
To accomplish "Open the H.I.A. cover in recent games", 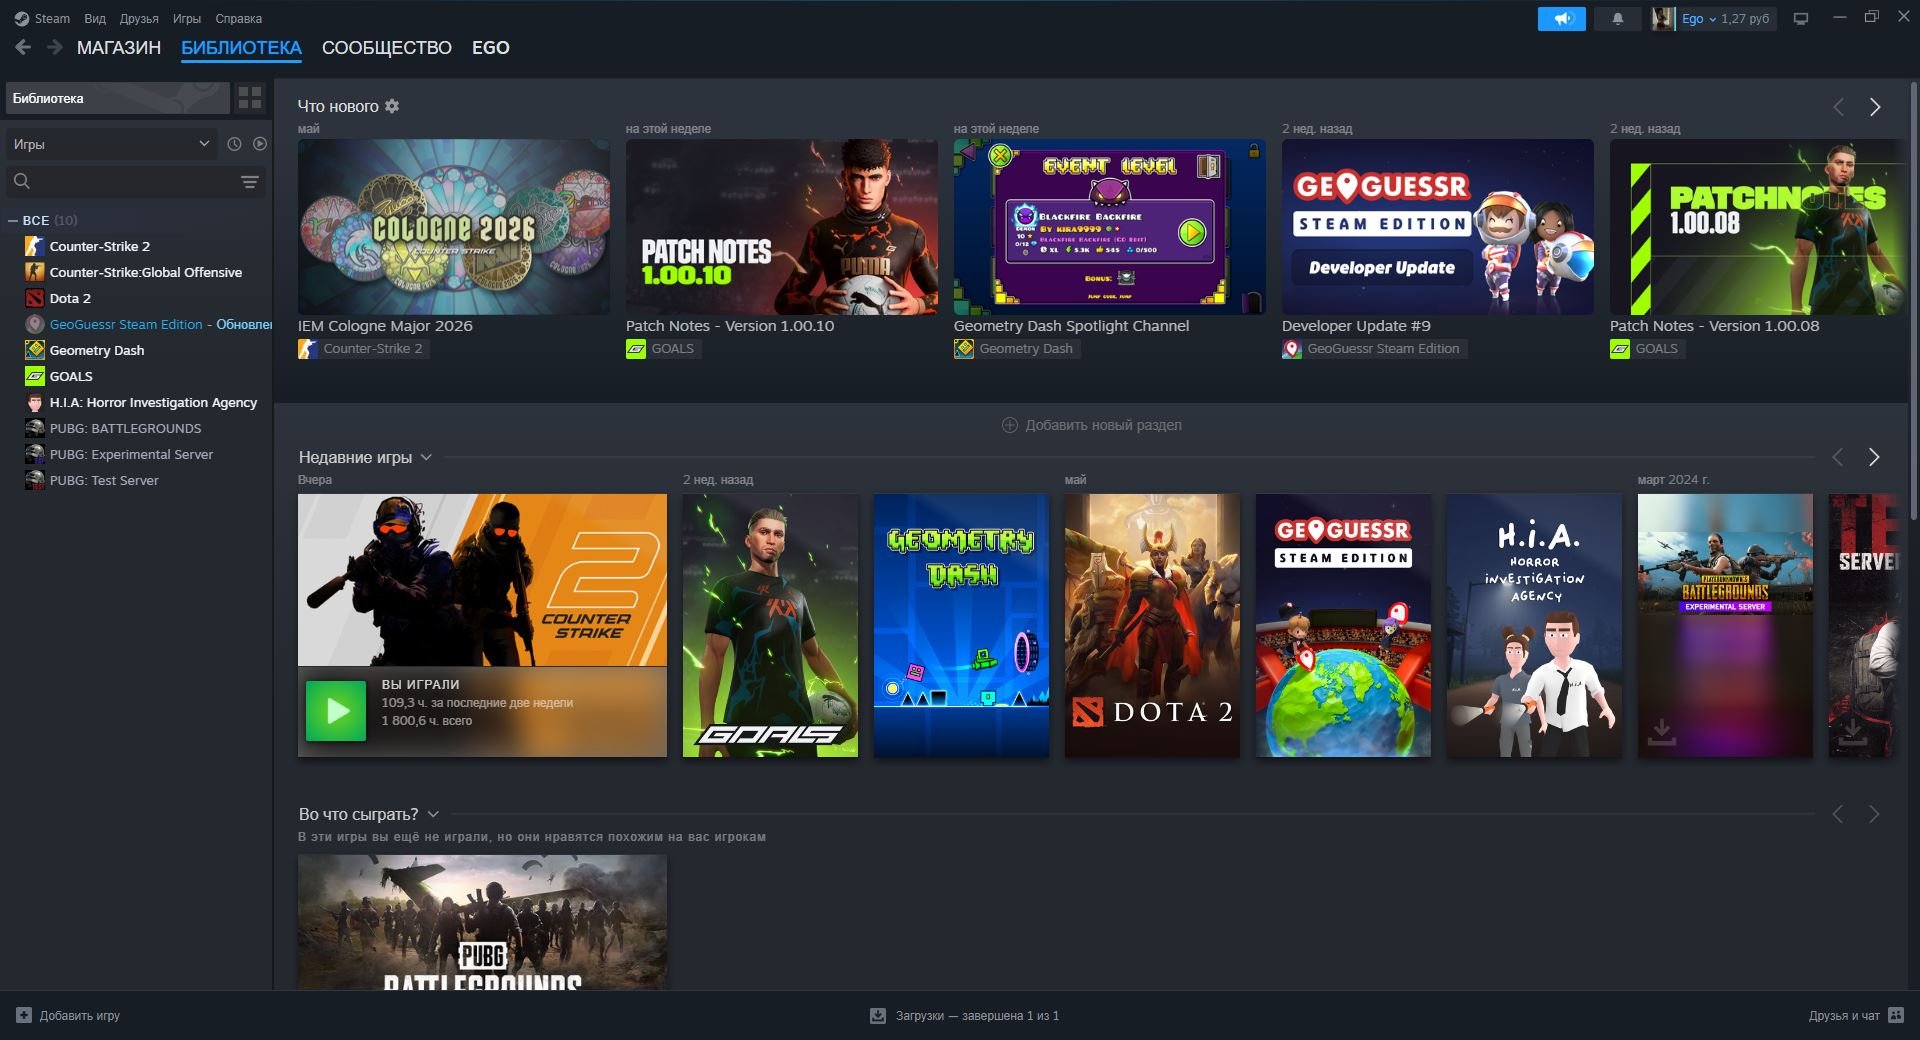I will [x=1534, y=625].
